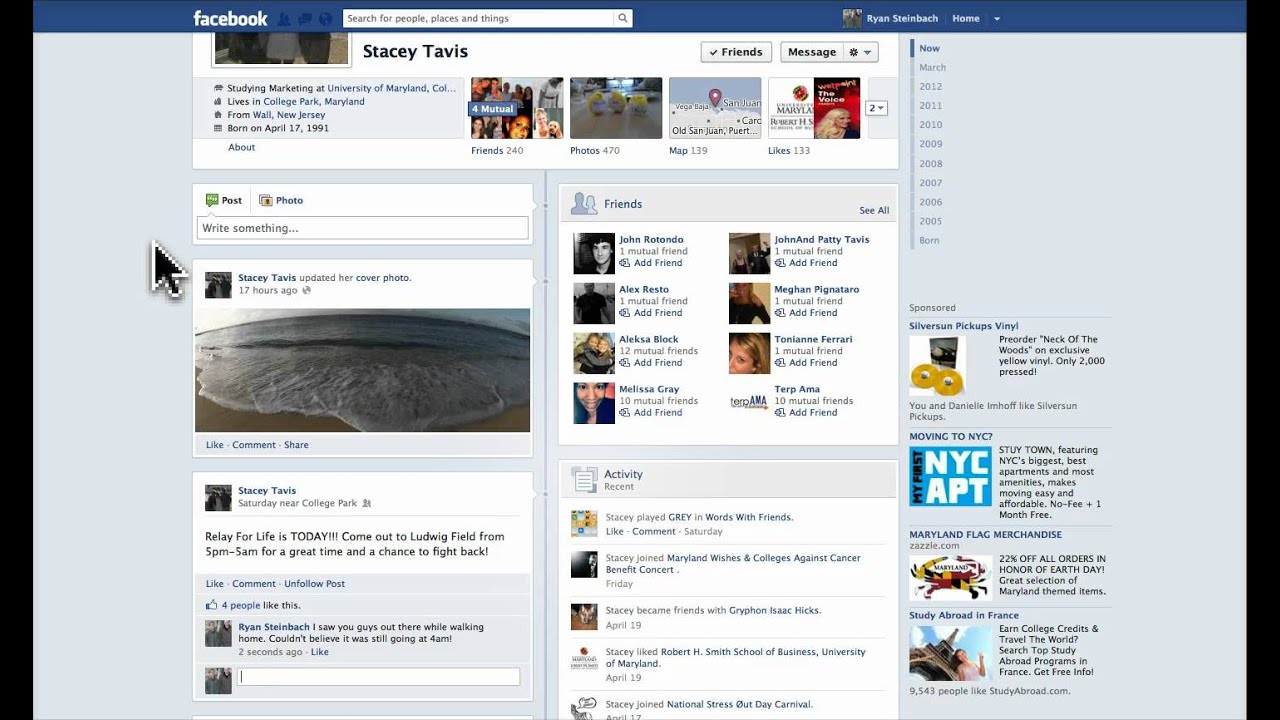Unfollow Post on Relay For Life status
Viewport: 1280px width, 720px height.
click(x=314, y=584)
